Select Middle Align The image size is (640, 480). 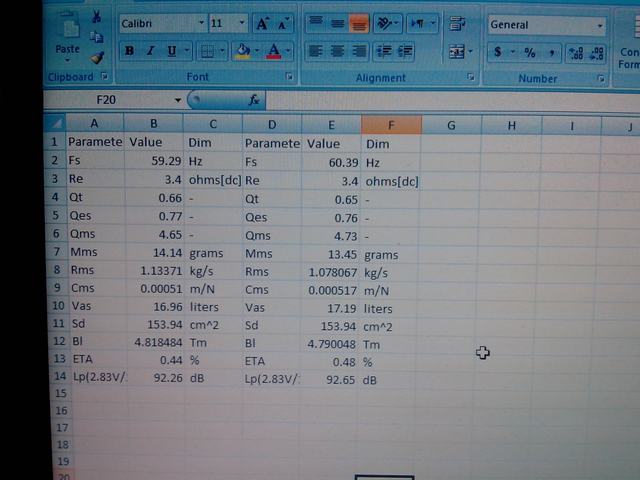(x=337, y=24)
